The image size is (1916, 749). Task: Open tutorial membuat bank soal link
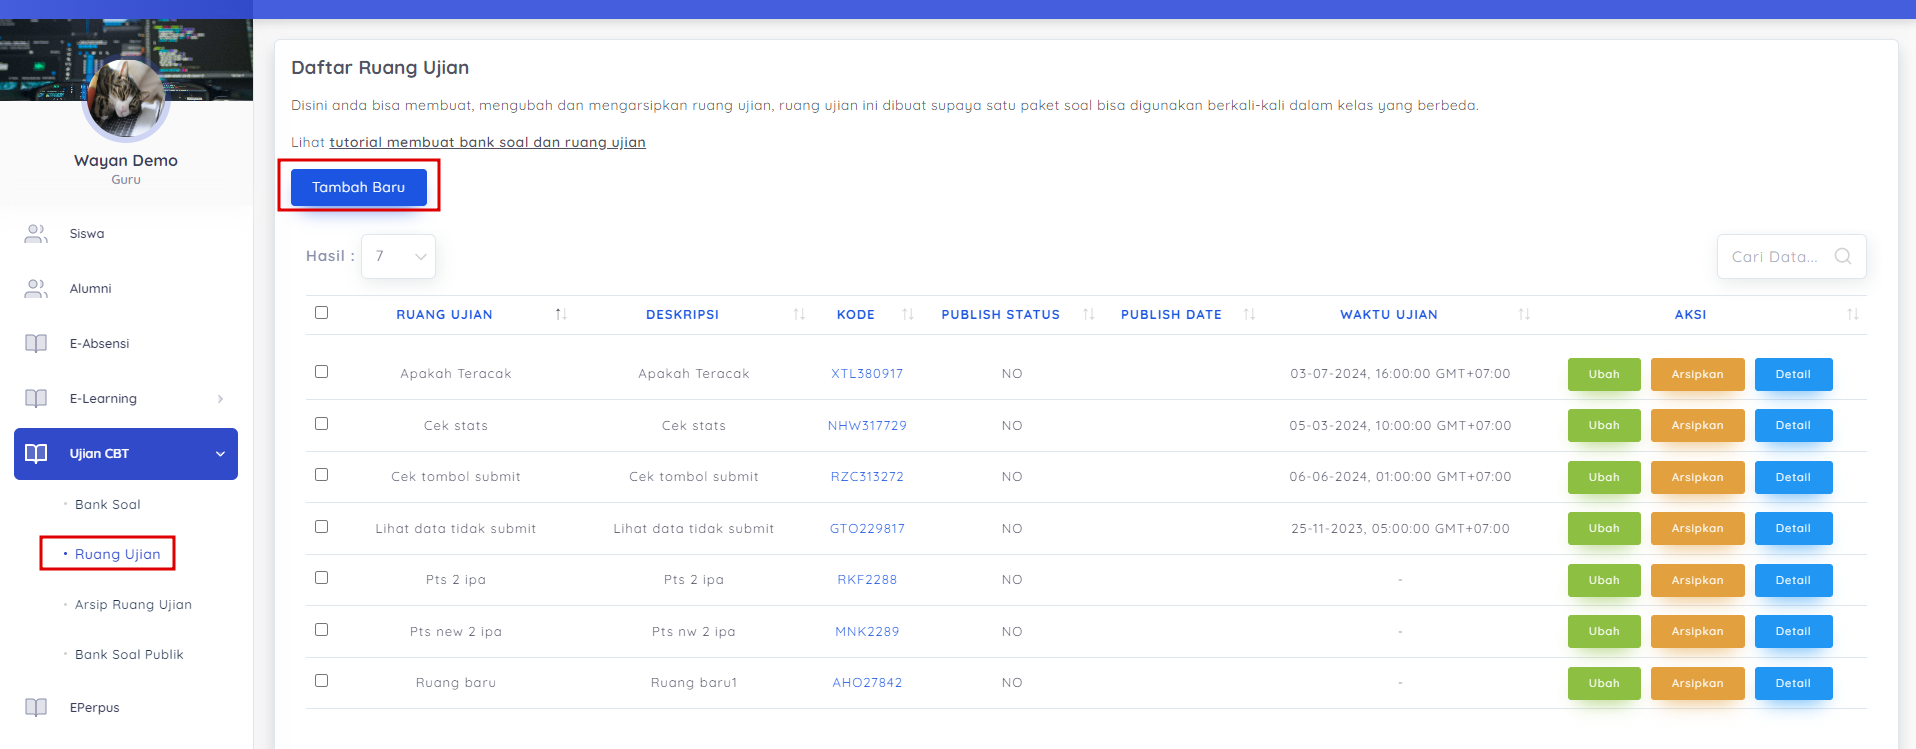pyautogui.click(x=487, y=143)
